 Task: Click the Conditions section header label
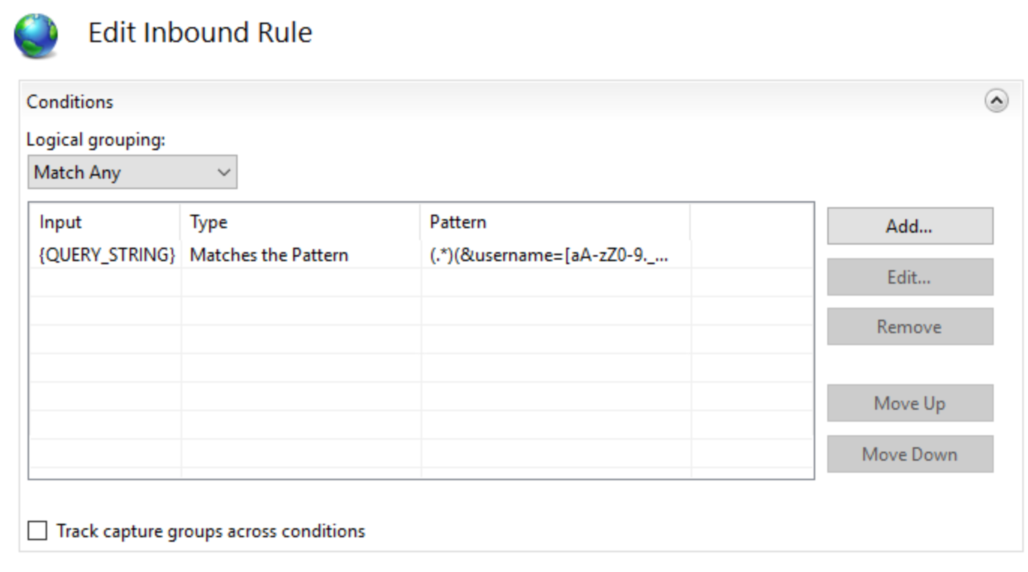70,101
